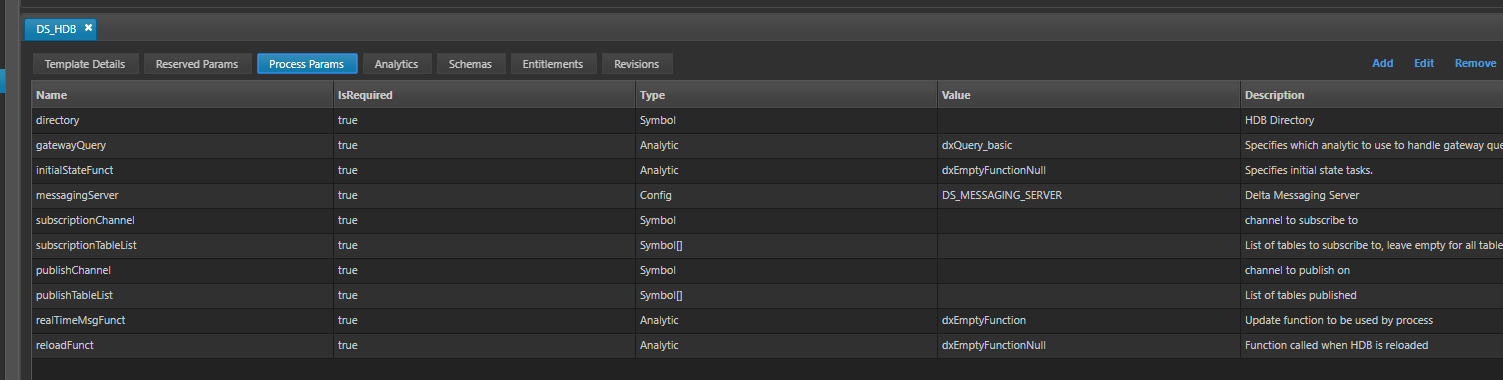Open the Template Details tab
The image size is (1503, 380).
(85, 64)
